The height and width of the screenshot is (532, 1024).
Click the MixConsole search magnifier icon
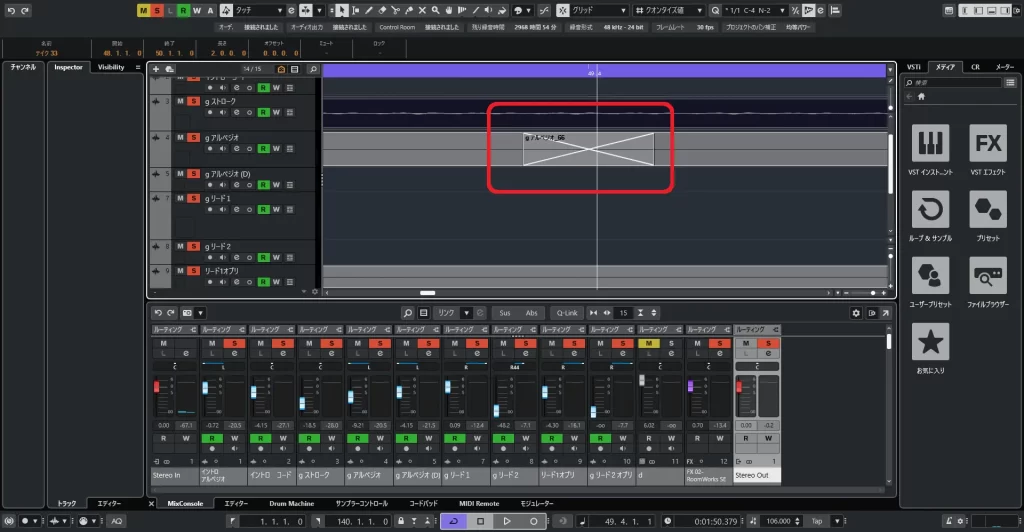[407, 313]
